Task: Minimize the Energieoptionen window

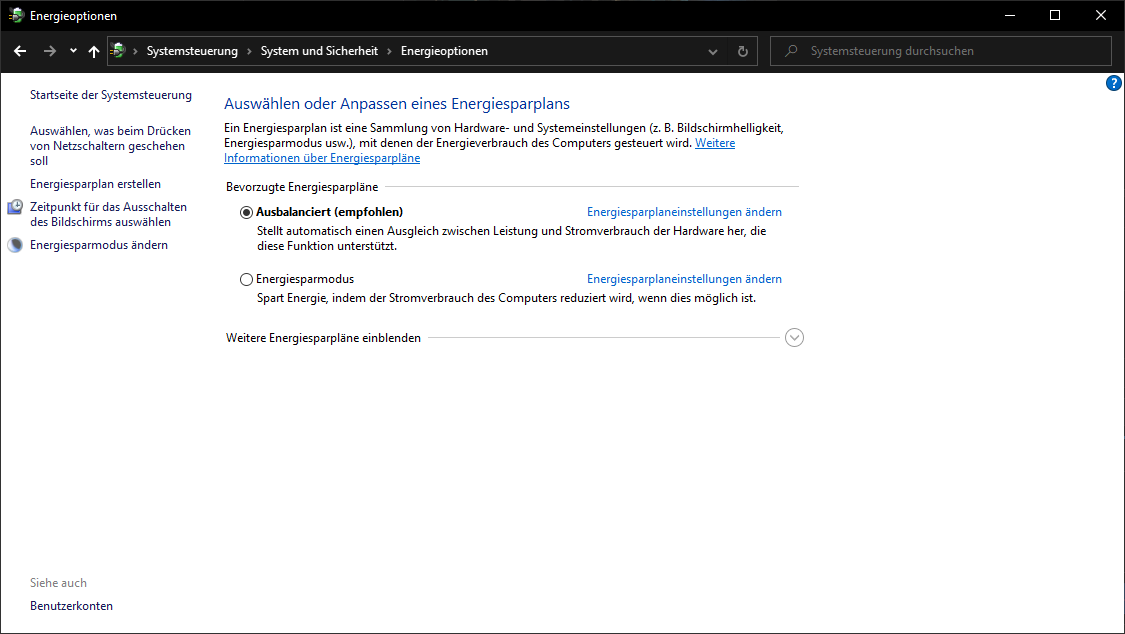Action: [1009, 15]
